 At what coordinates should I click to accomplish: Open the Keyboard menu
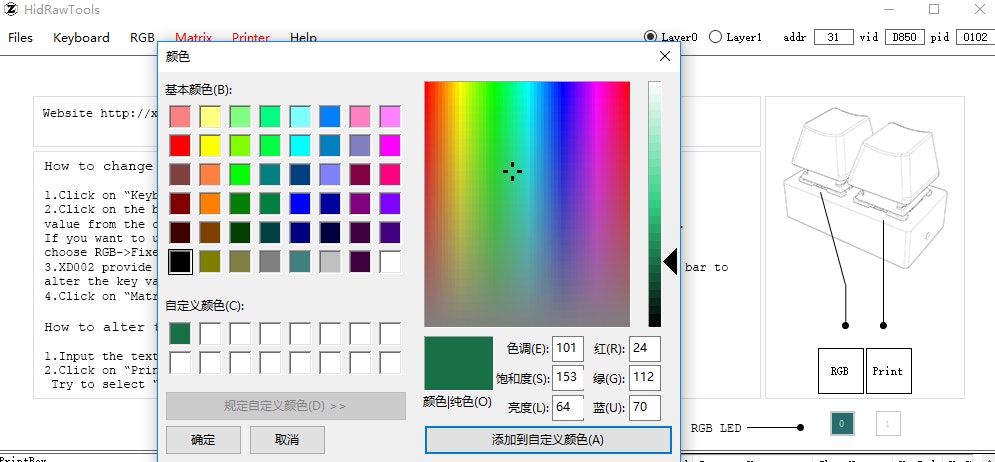pos(81,38)
